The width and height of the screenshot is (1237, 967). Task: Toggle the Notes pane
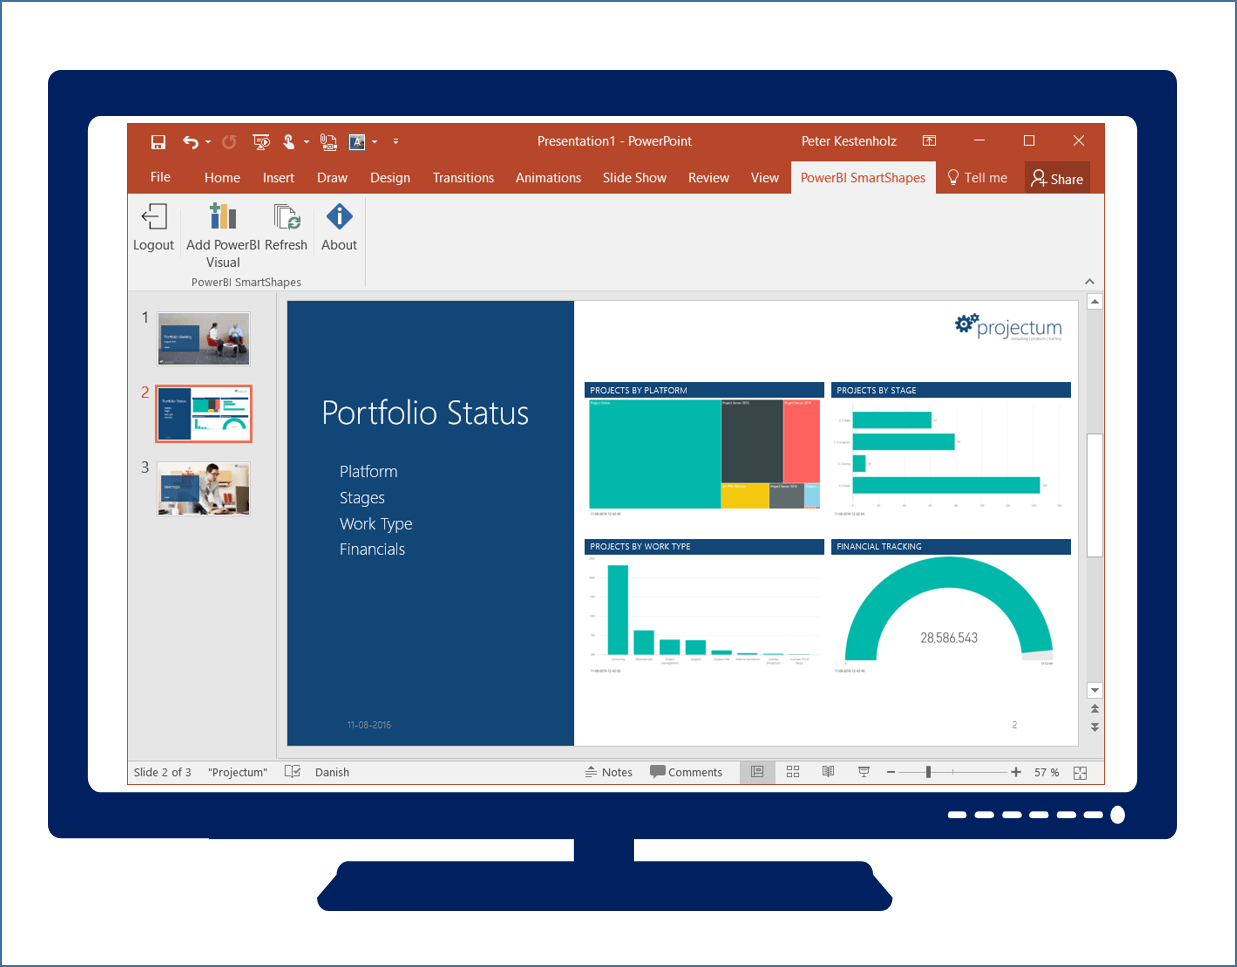609,771
